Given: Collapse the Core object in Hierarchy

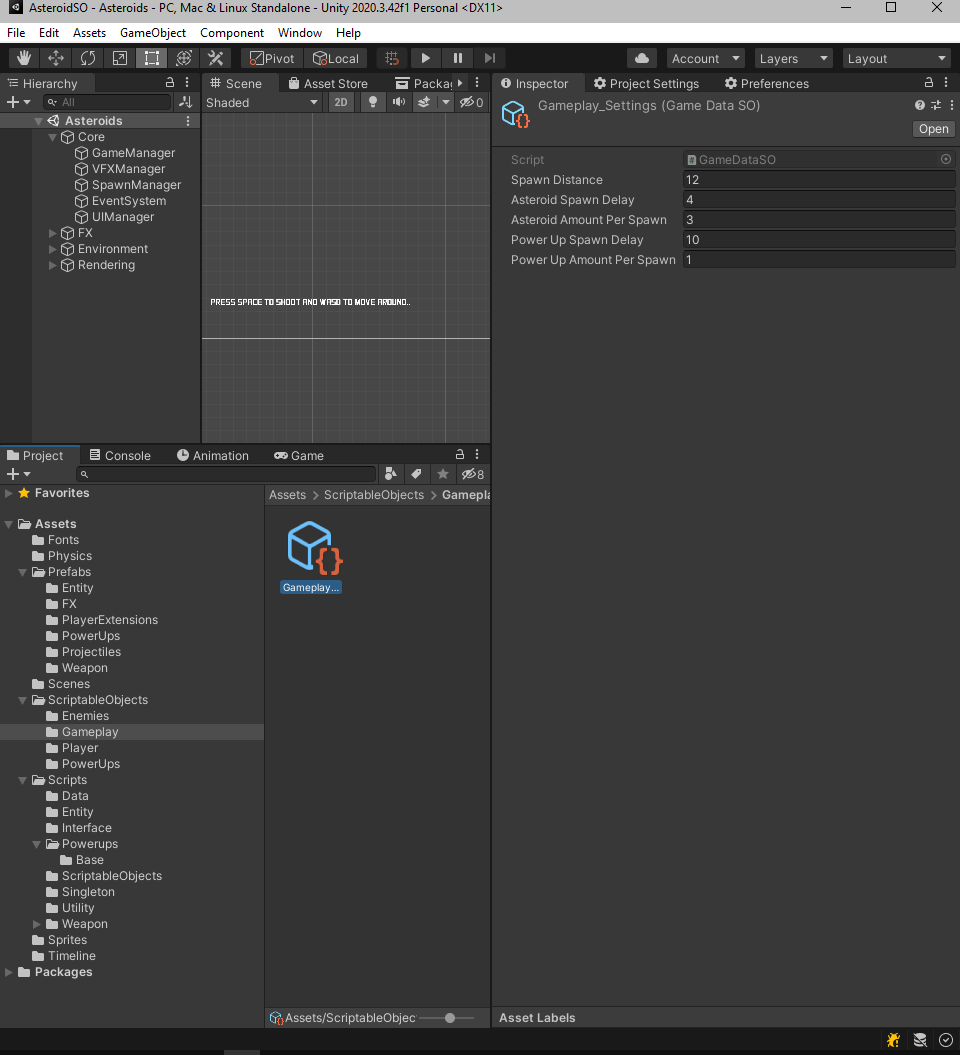Looking at the screenshot, I should [52, 137].
